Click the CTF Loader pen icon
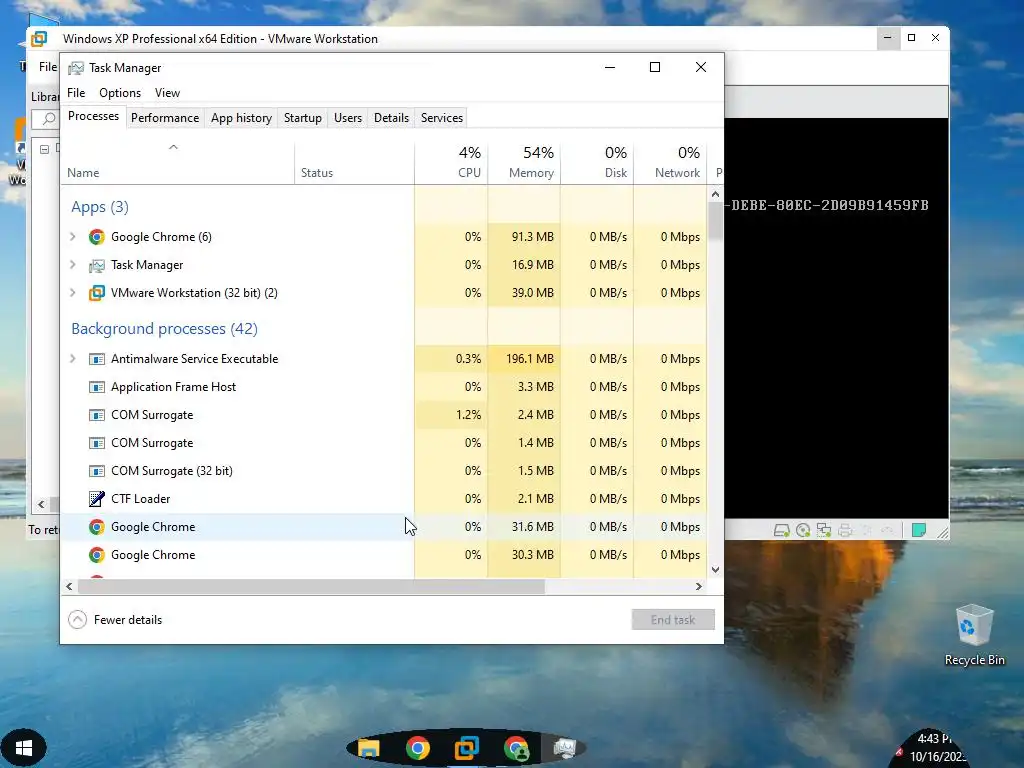The image size is (1024, 768). tap(97, 499)
